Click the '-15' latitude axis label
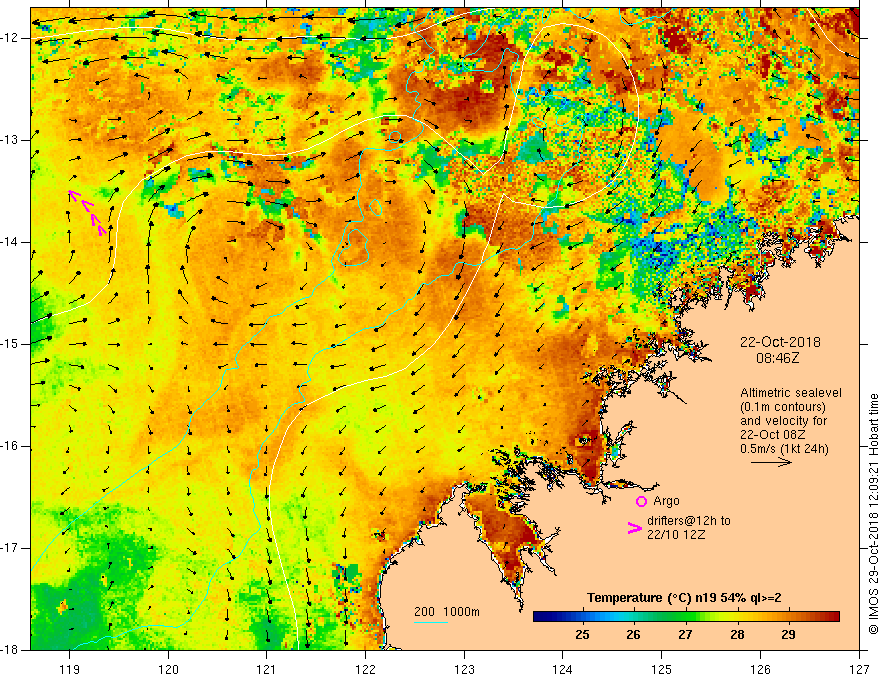 tap(11, 344)
